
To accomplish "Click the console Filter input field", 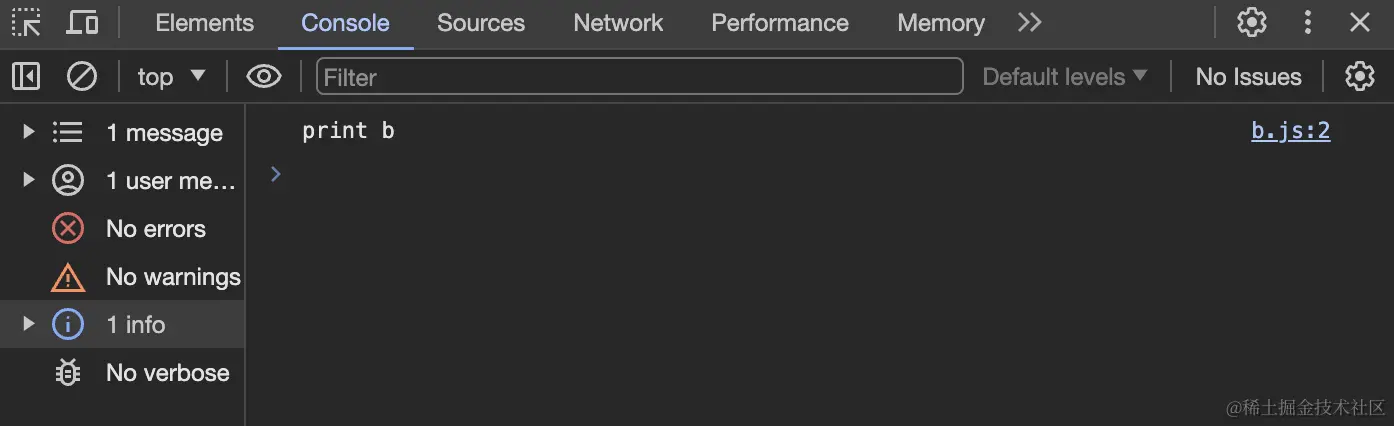I will pyautogui.click(x=640, y=76).
